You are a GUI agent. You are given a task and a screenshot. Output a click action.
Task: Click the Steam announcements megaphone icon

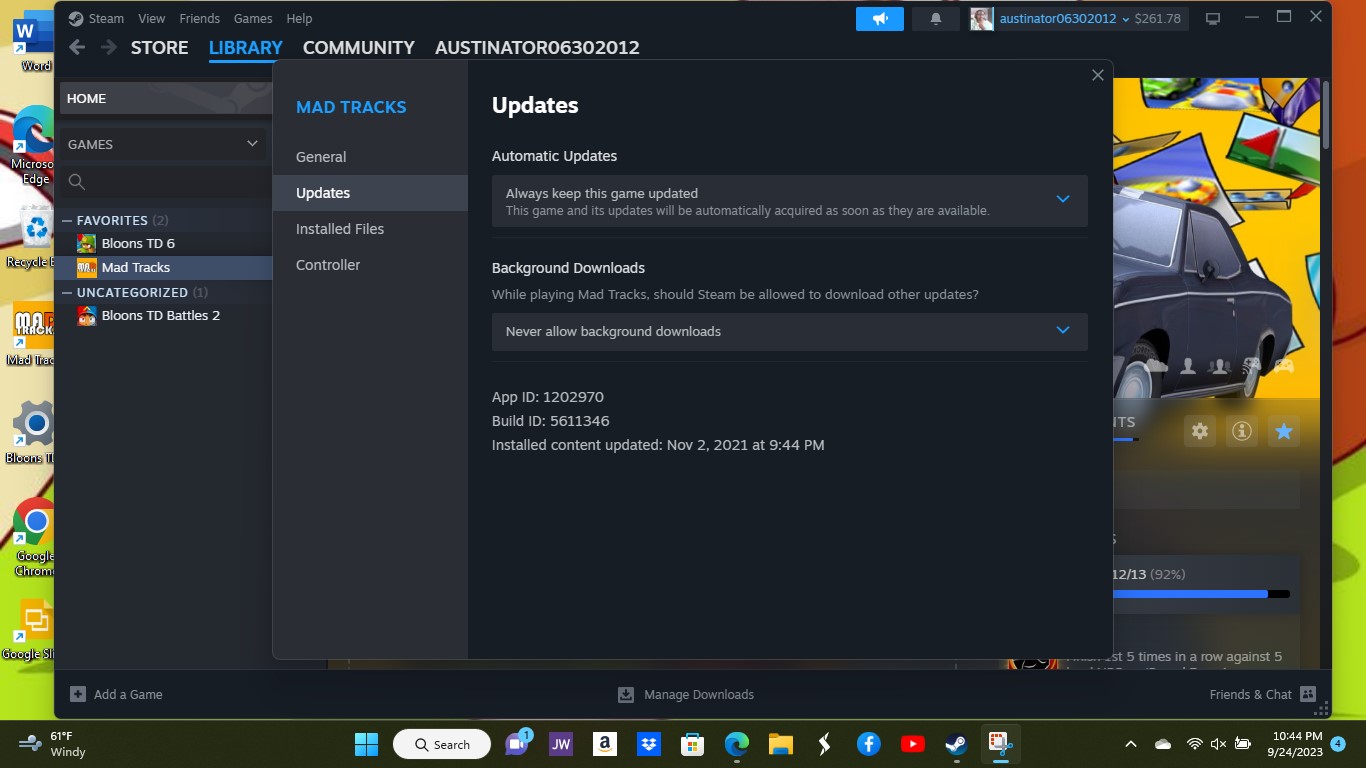880,18
